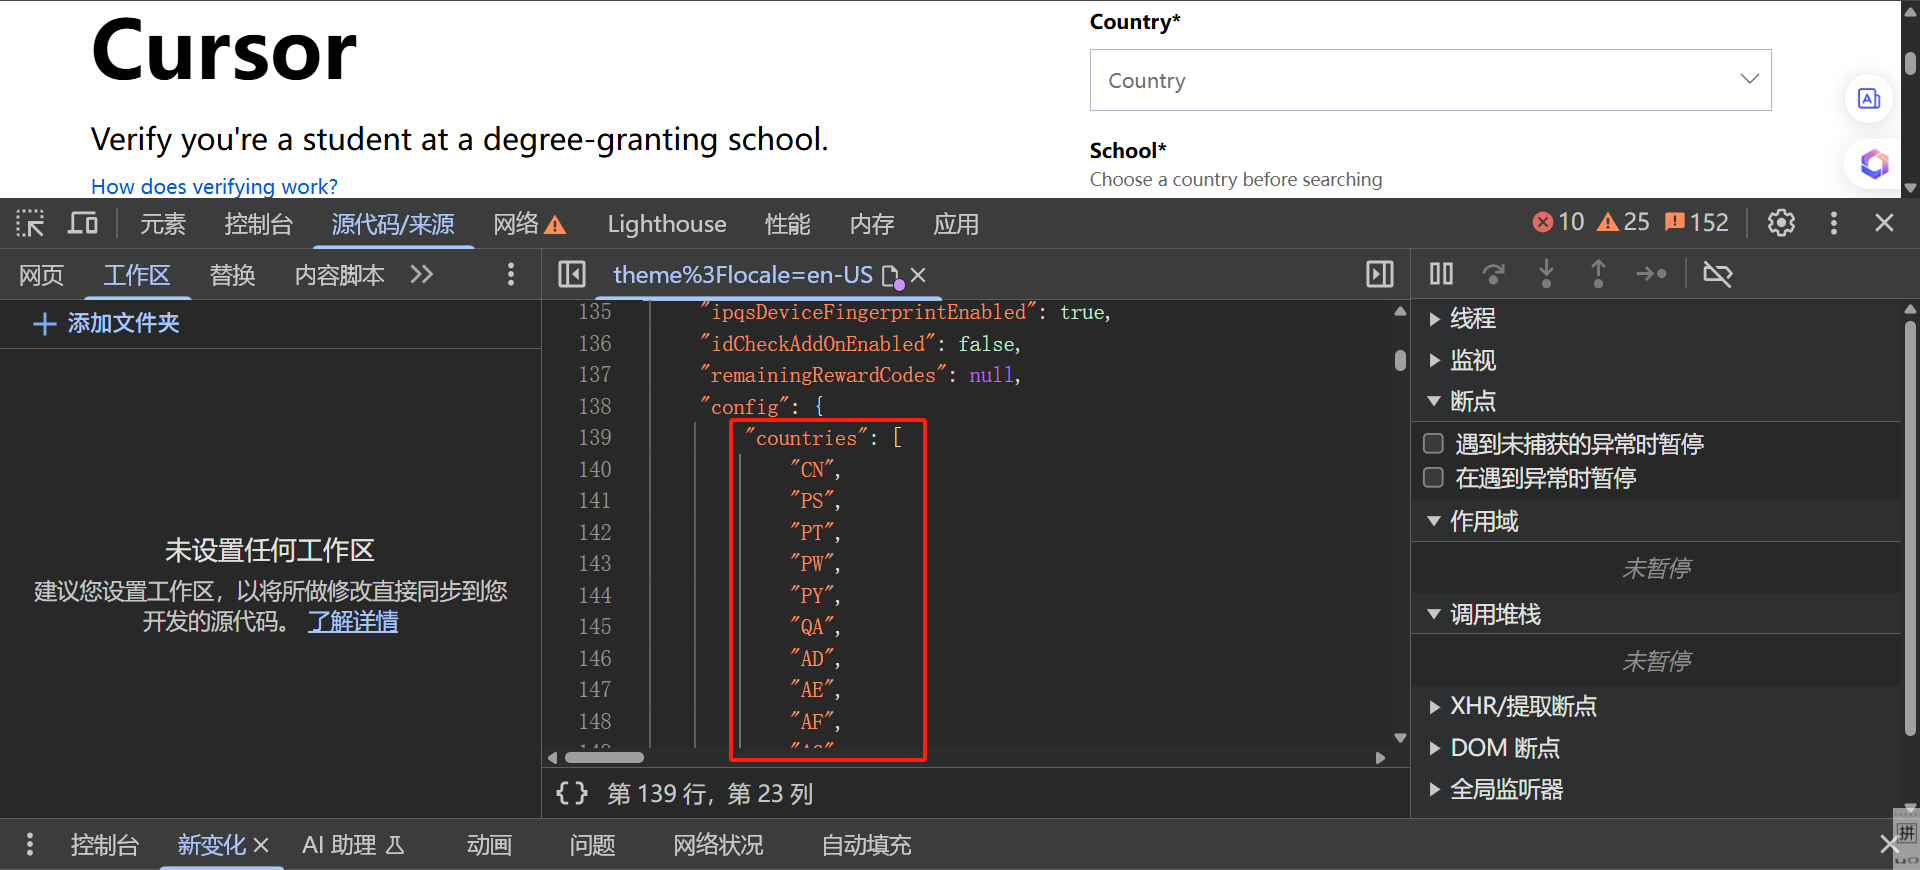Click line number 139 in gutter
Viewport: 1920px width, 870px height.
(x=594, y=438)
